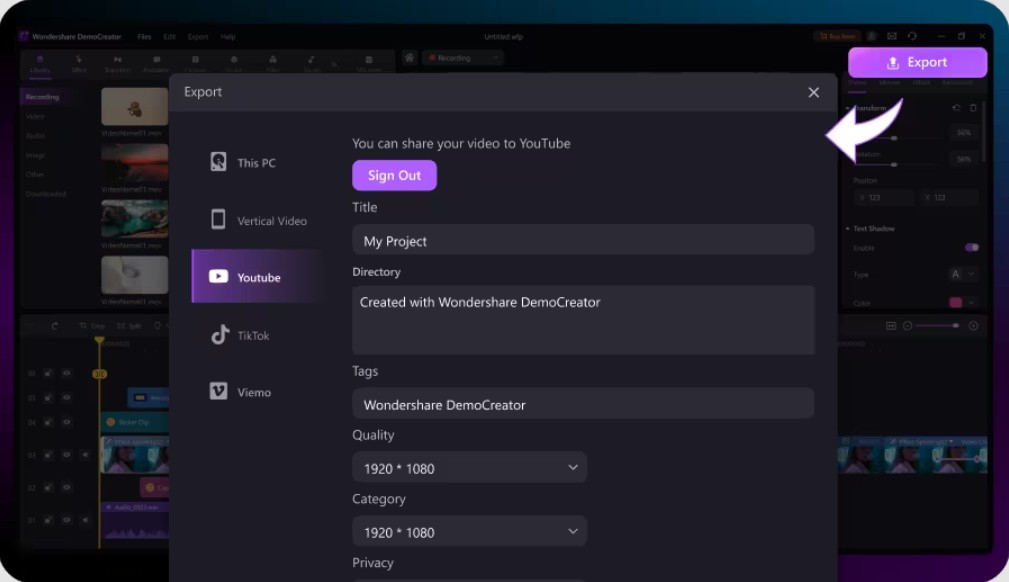Select Image category in library sidebar

tap(35, 155)
